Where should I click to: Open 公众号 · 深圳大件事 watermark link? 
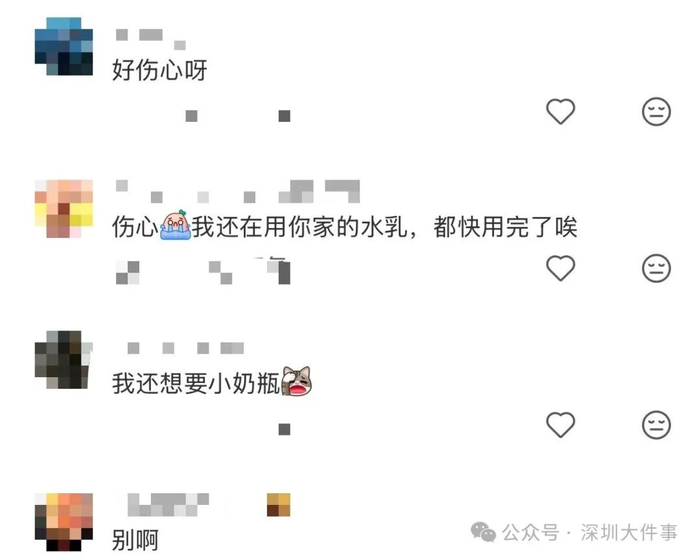[590, 533]
